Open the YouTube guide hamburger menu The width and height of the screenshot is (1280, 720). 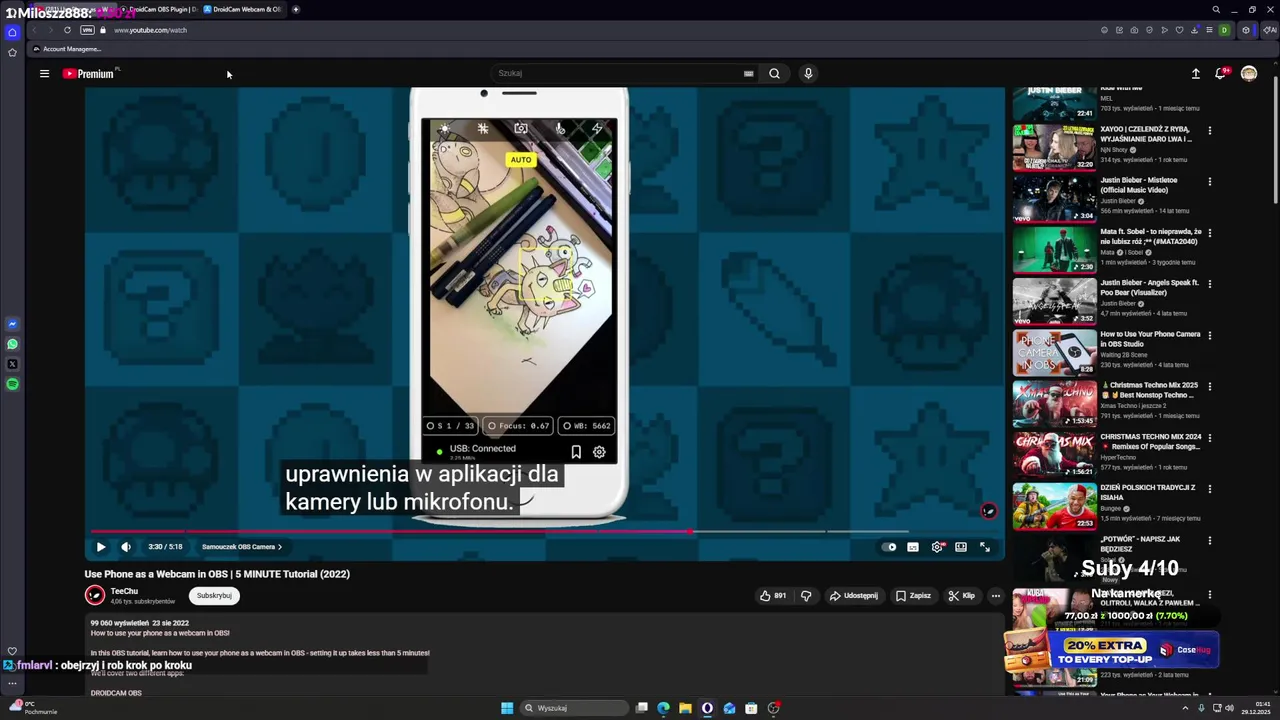click(x=44, y=73)
